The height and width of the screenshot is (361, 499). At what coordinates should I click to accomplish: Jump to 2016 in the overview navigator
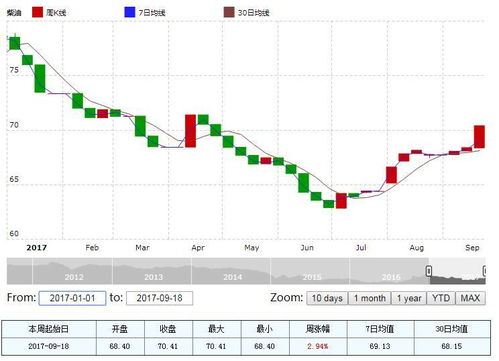[x=391, y=277]
